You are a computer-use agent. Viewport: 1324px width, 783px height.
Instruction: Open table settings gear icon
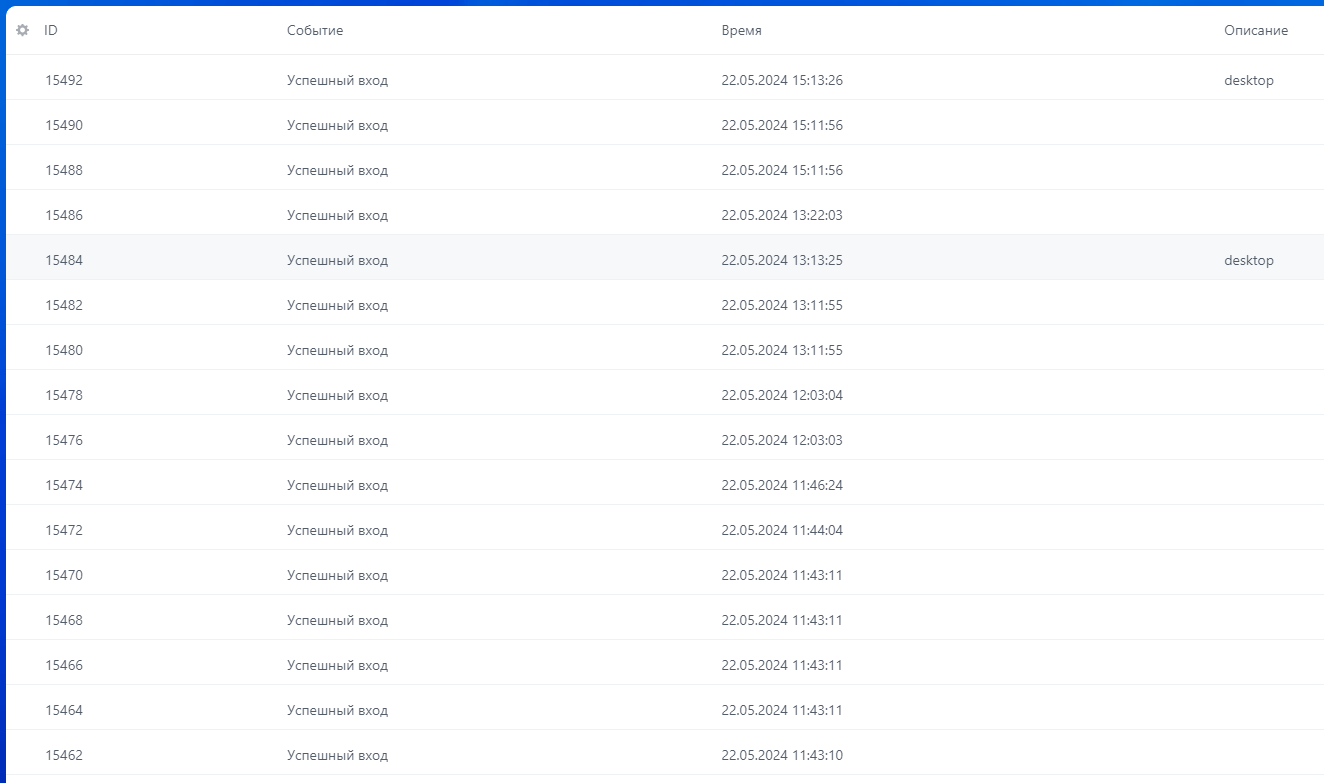click(22, 31)
